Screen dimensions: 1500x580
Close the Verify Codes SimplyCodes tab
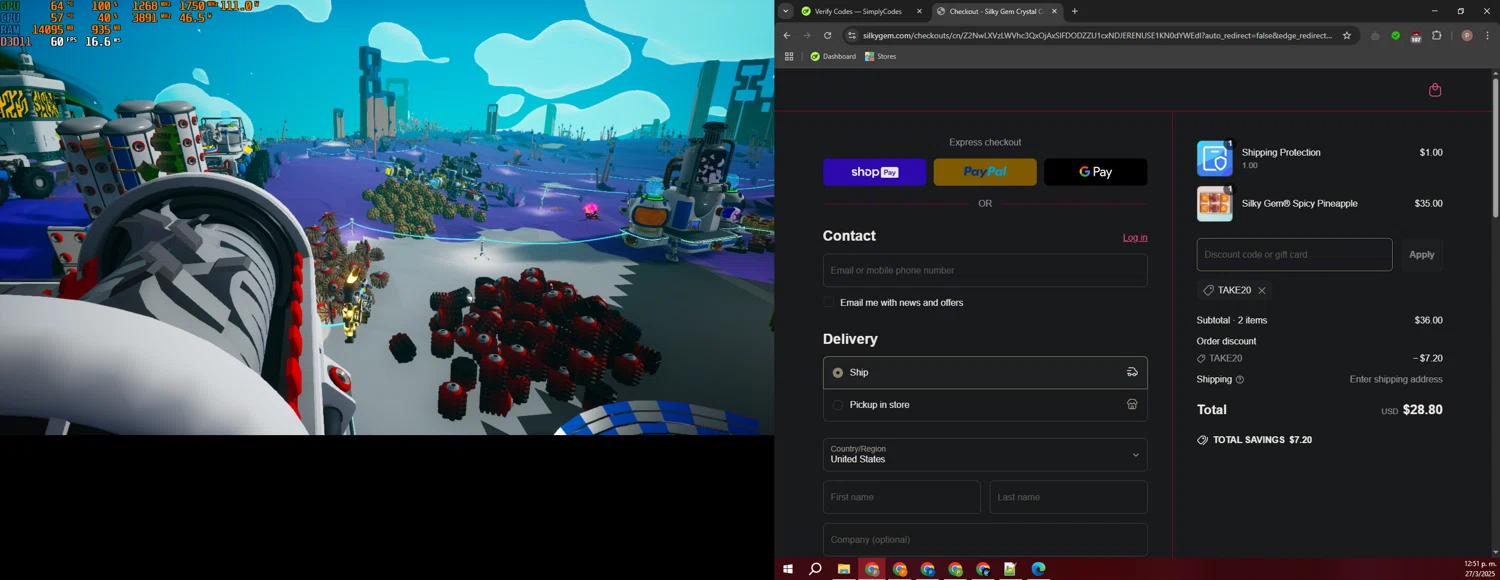pyautogui.click(x=919, y=11)
